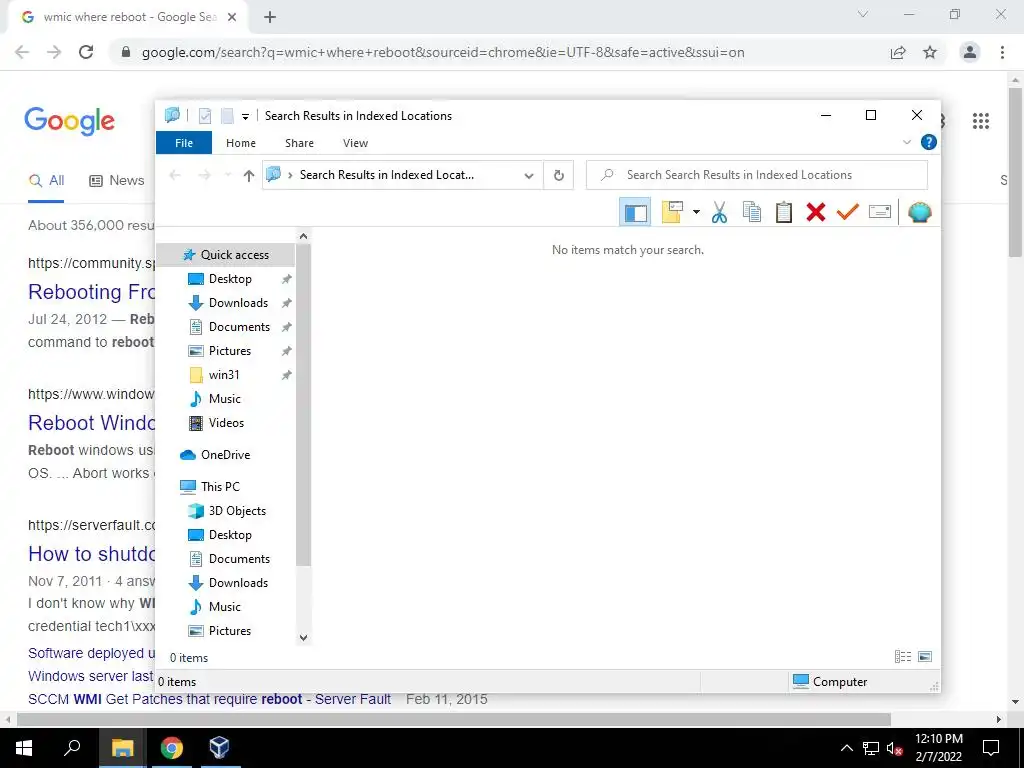
Task: Click Chrome back navigation arrow
Action: pos(22,52)
